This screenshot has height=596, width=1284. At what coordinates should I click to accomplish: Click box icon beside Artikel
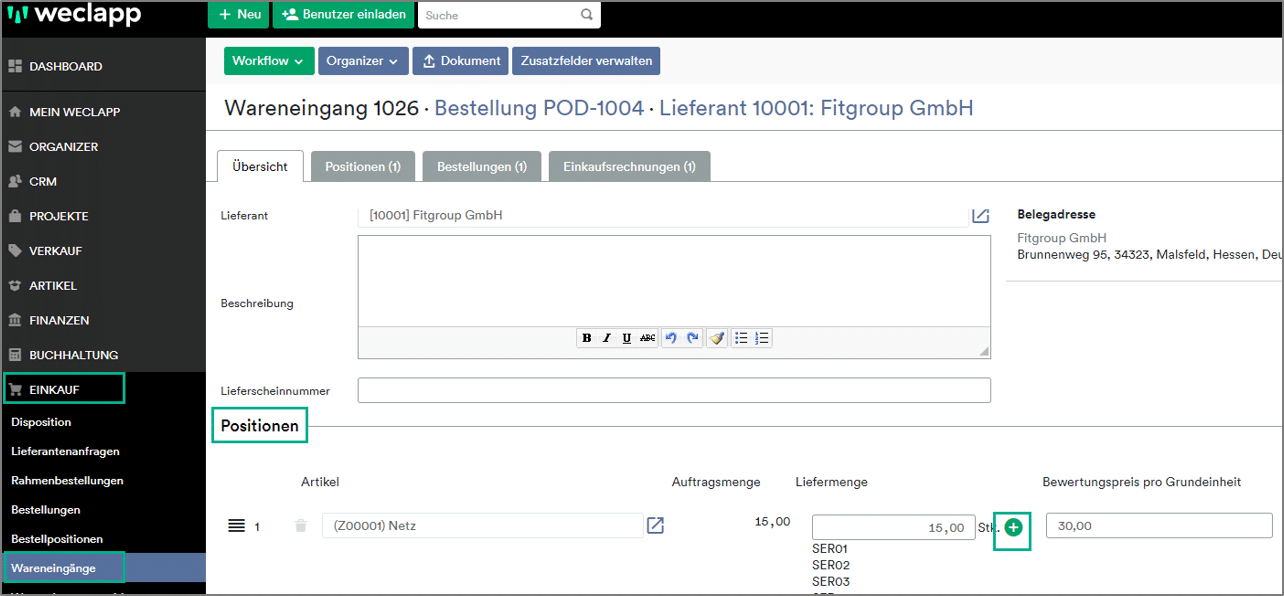point(15,285)
